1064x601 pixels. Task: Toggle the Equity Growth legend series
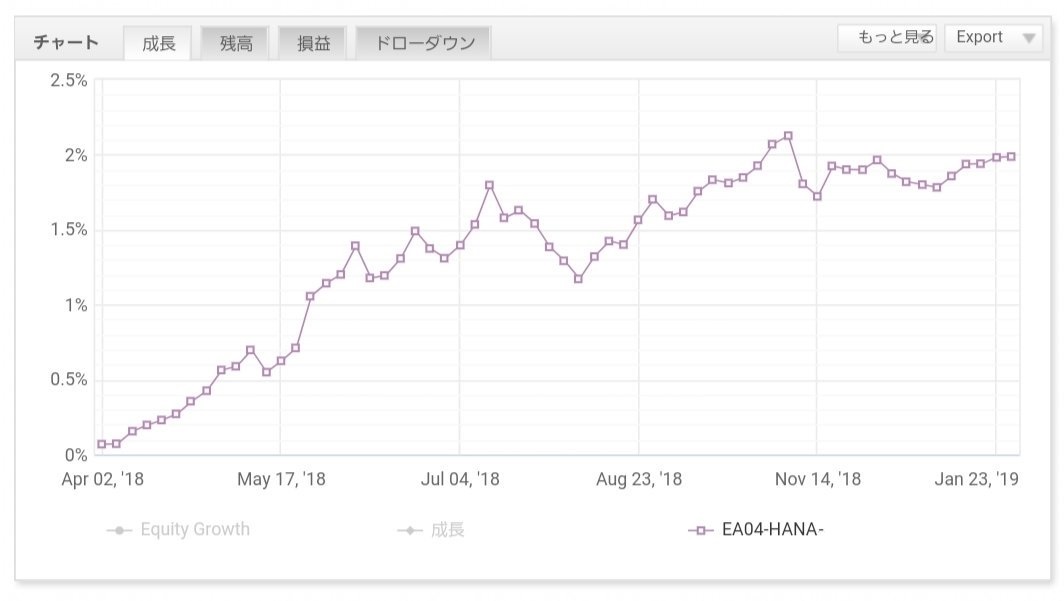coord(195,529)
